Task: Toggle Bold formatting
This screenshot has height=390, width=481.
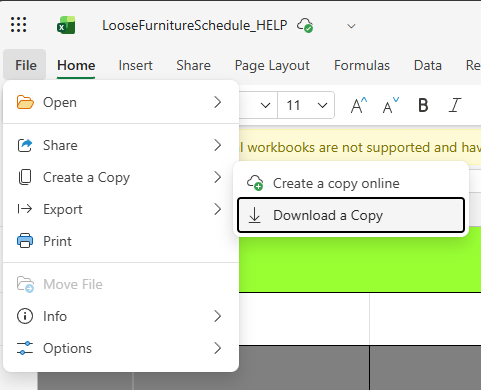Action: 423,105
